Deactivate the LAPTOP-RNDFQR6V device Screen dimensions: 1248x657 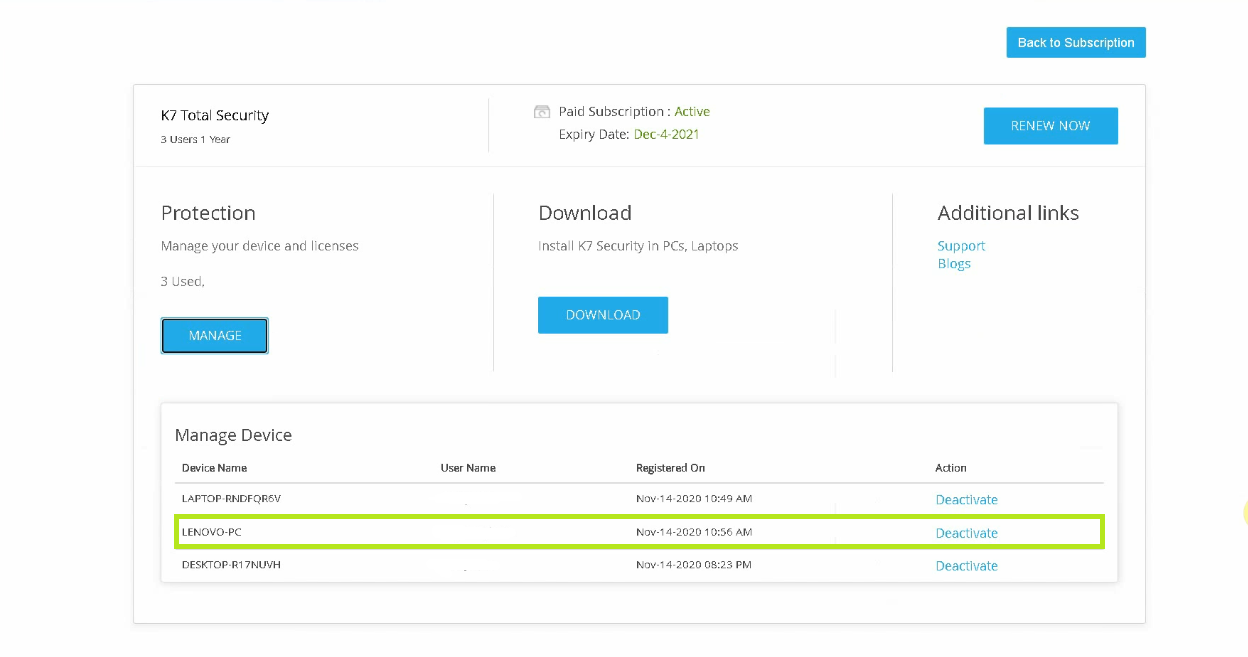pos(966,500)
